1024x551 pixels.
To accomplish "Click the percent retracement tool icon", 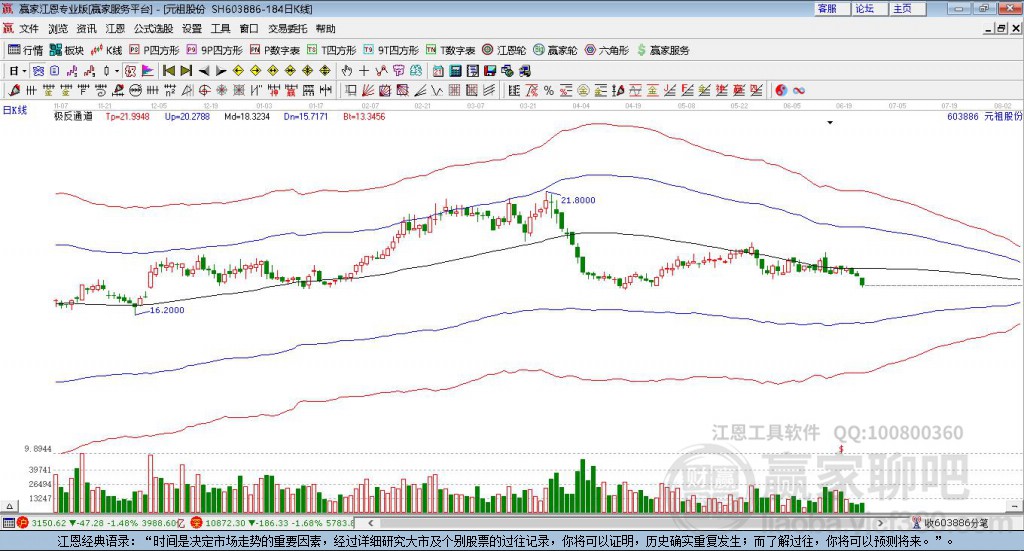I will click(549, 91).
